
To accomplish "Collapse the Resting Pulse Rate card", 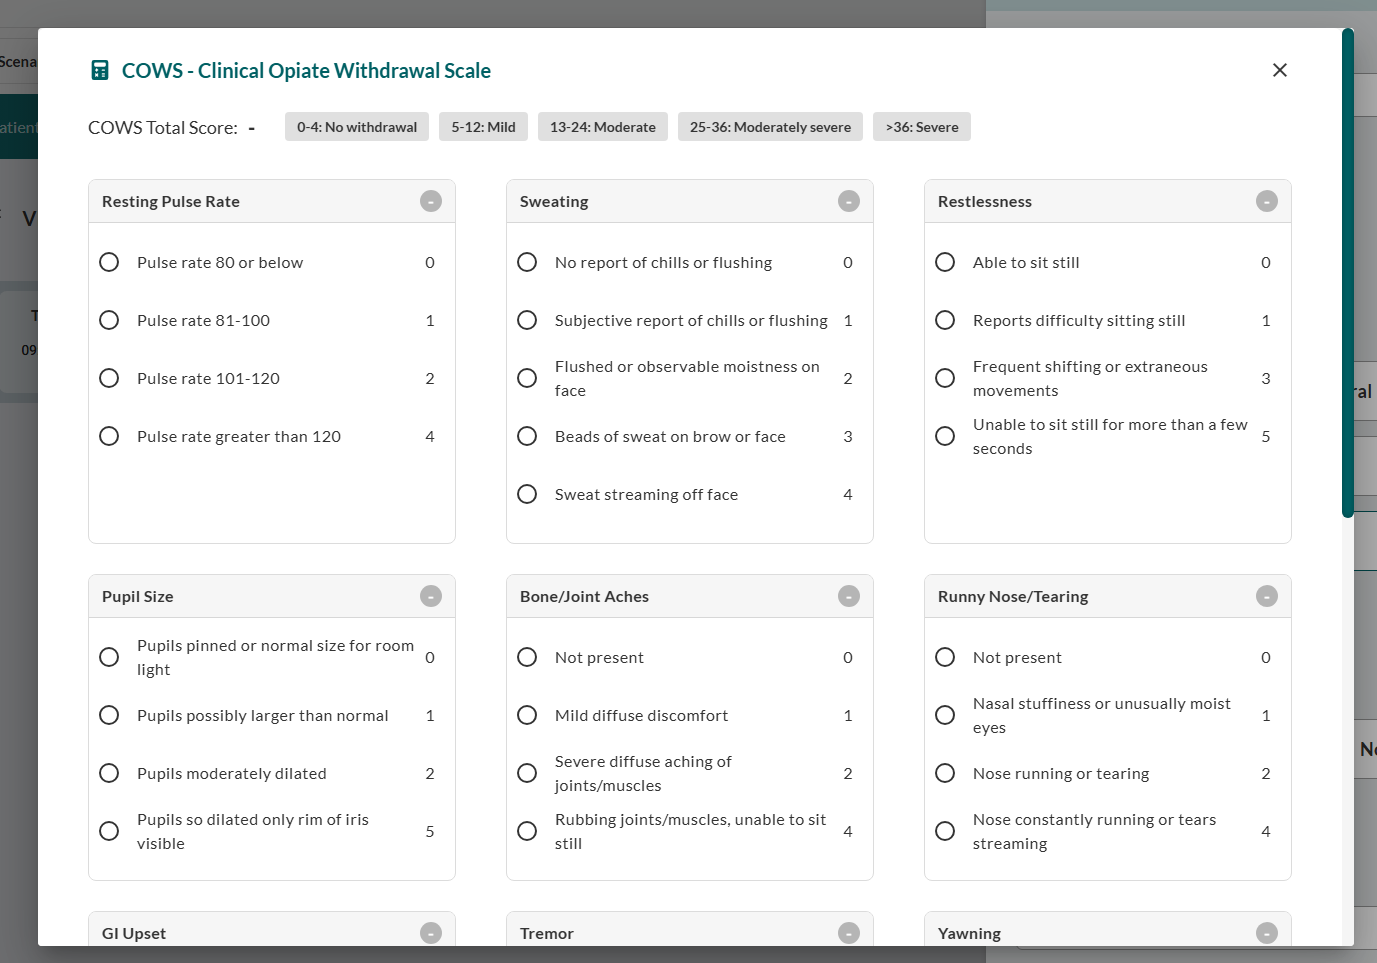I will [x=431, y=201].
